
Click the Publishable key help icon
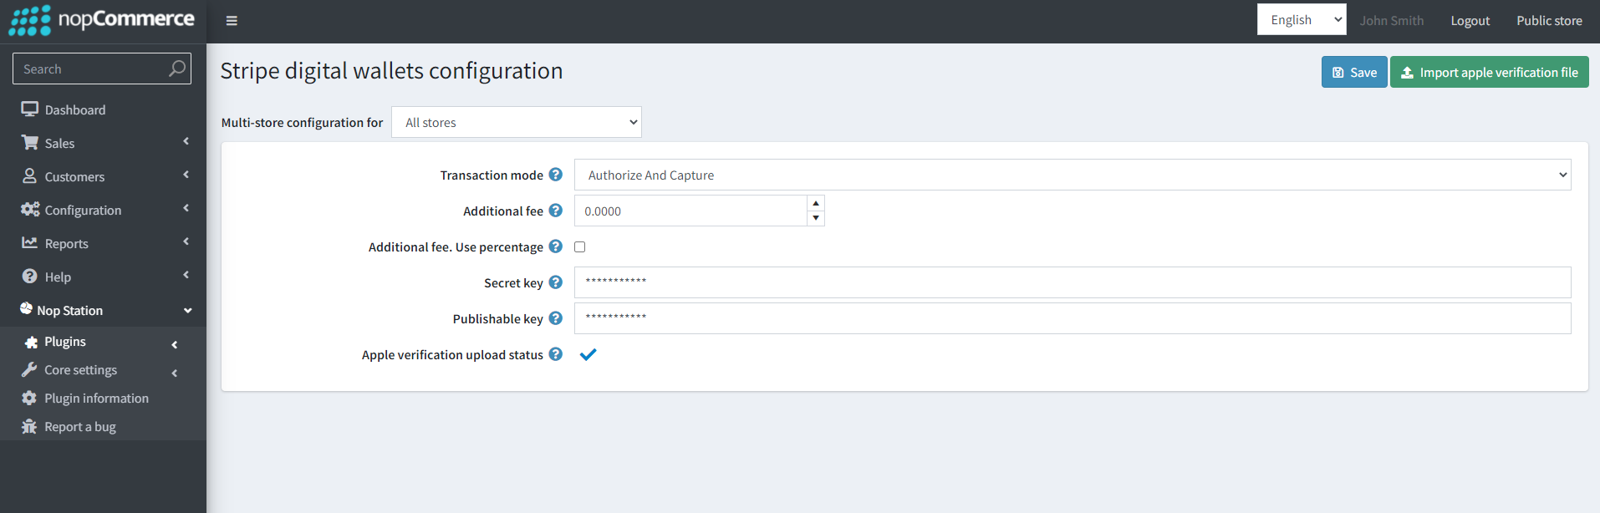click(555, 319)
